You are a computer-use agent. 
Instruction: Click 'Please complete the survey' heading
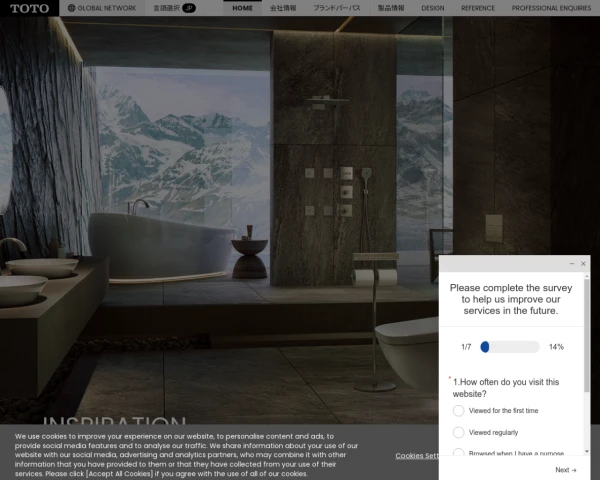(x=511, y=299)
